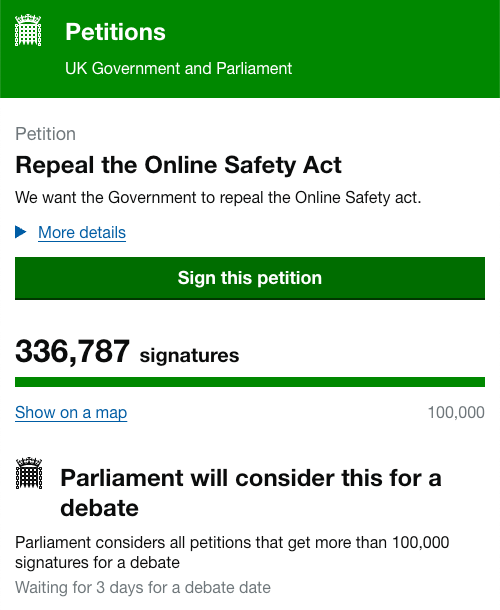
Task: Click the white portcullis logo in the header
Action: tap(28, 30)
